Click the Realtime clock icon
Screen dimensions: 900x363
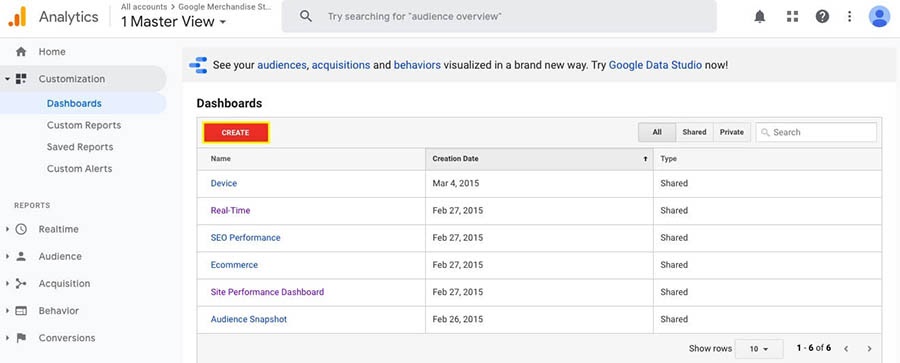click(x=21, y=229)
